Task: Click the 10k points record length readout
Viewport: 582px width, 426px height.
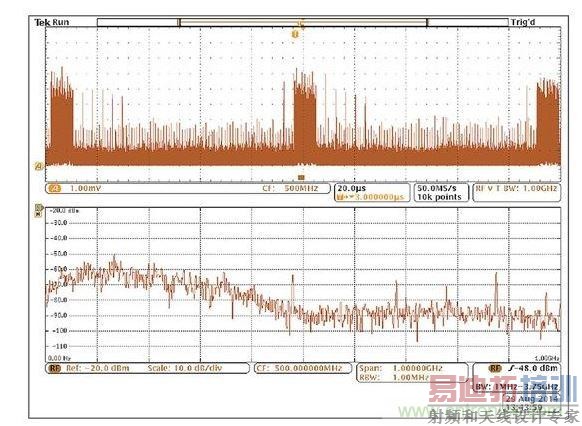Action: [439, 197]
